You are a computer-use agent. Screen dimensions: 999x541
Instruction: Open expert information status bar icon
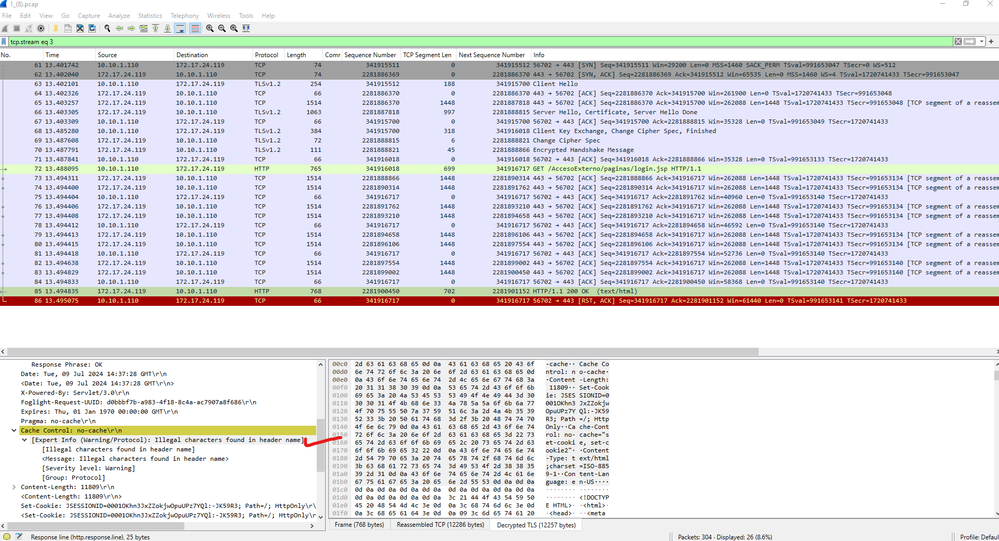pos(6,536)
